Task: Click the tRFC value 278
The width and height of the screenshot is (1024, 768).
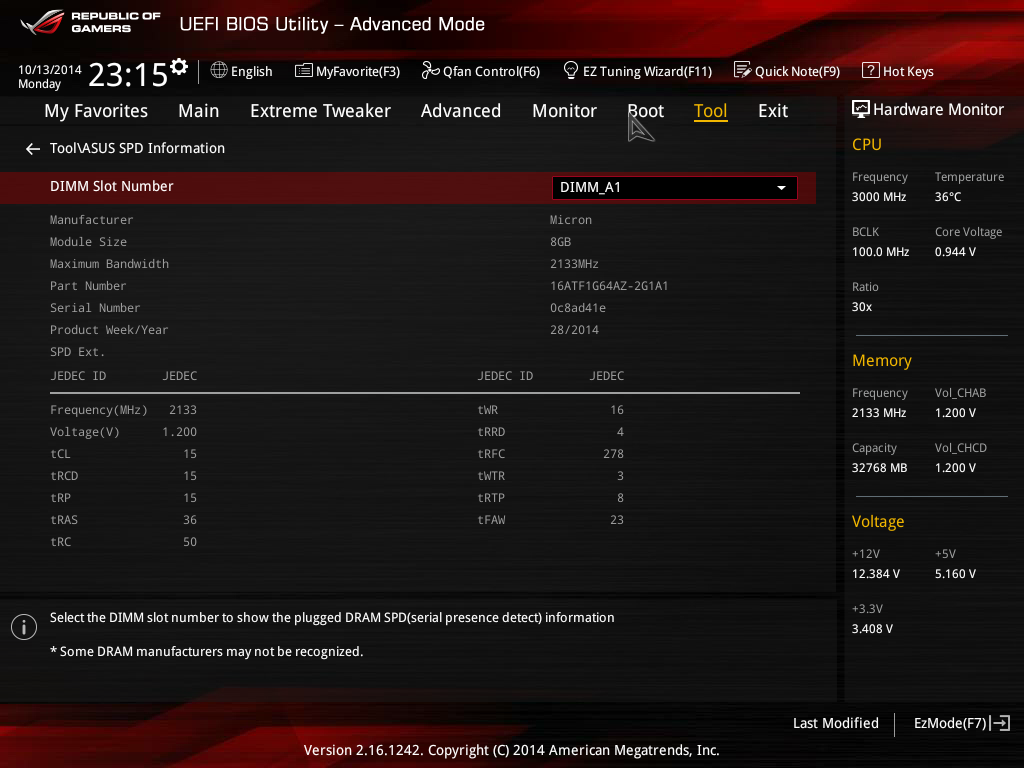Action: pos(613,454)
